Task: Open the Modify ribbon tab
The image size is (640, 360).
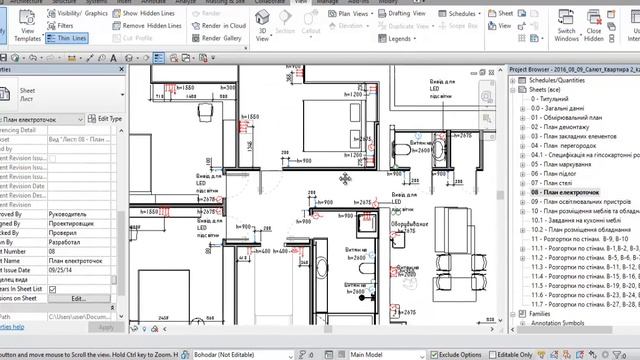Action: coord(388,2)
